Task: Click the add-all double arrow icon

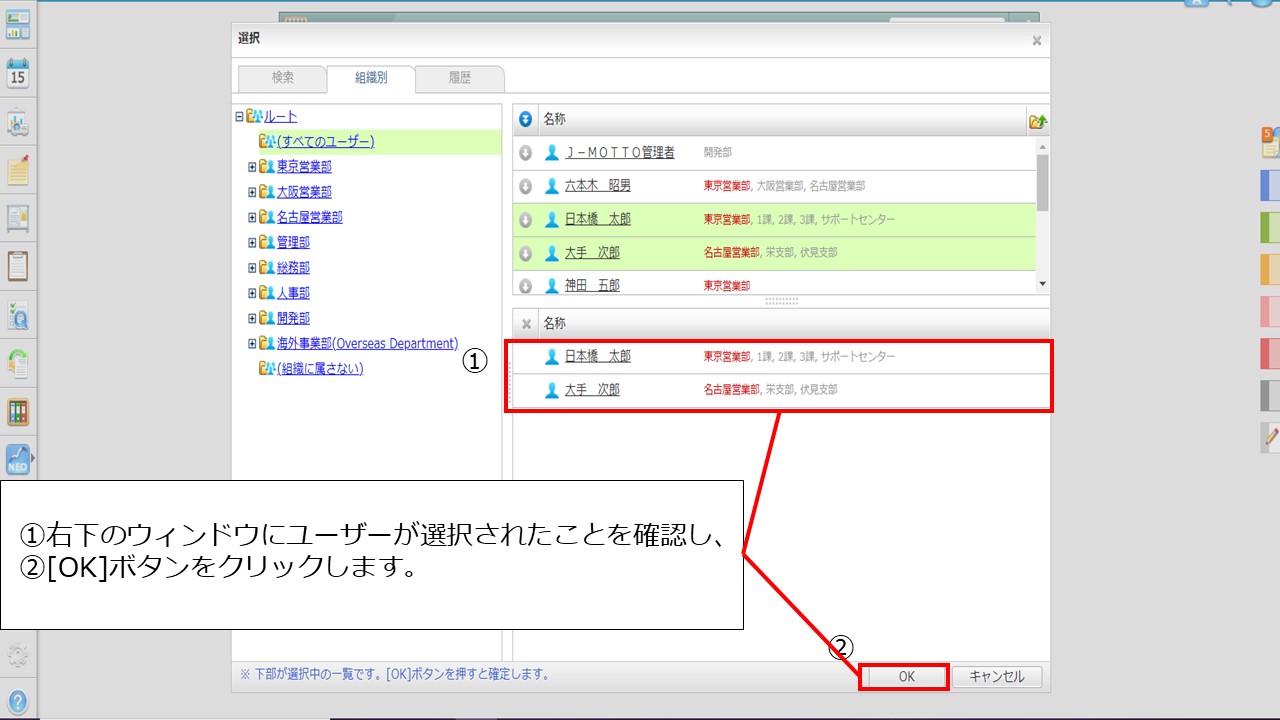Action: pos(526,120)
